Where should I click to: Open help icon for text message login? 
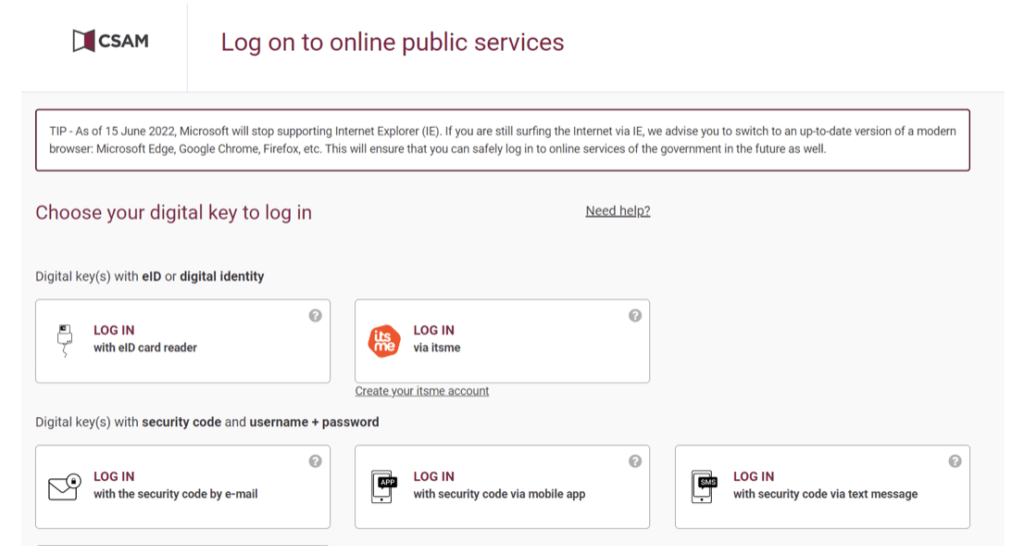click(955, 461)
